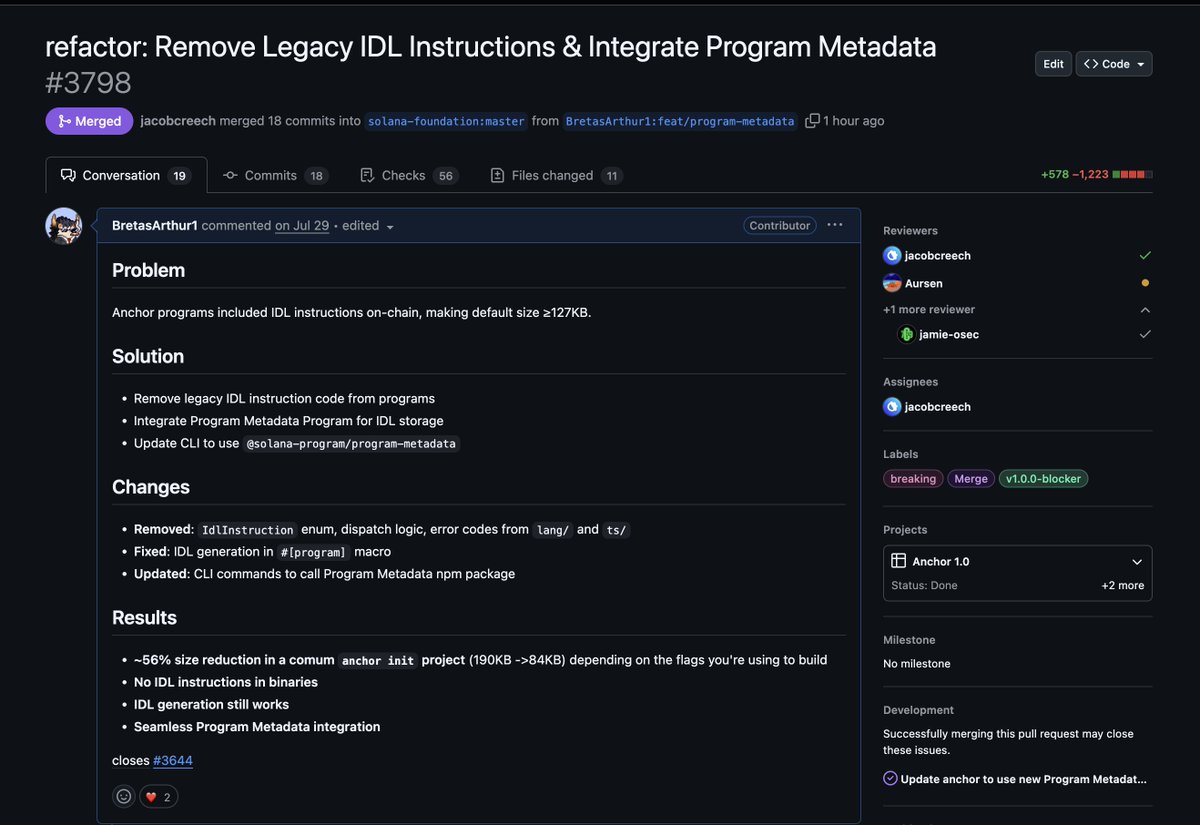
Task: Expand the Anchor 1.0 project dropdown
Action: point(1136,562)
